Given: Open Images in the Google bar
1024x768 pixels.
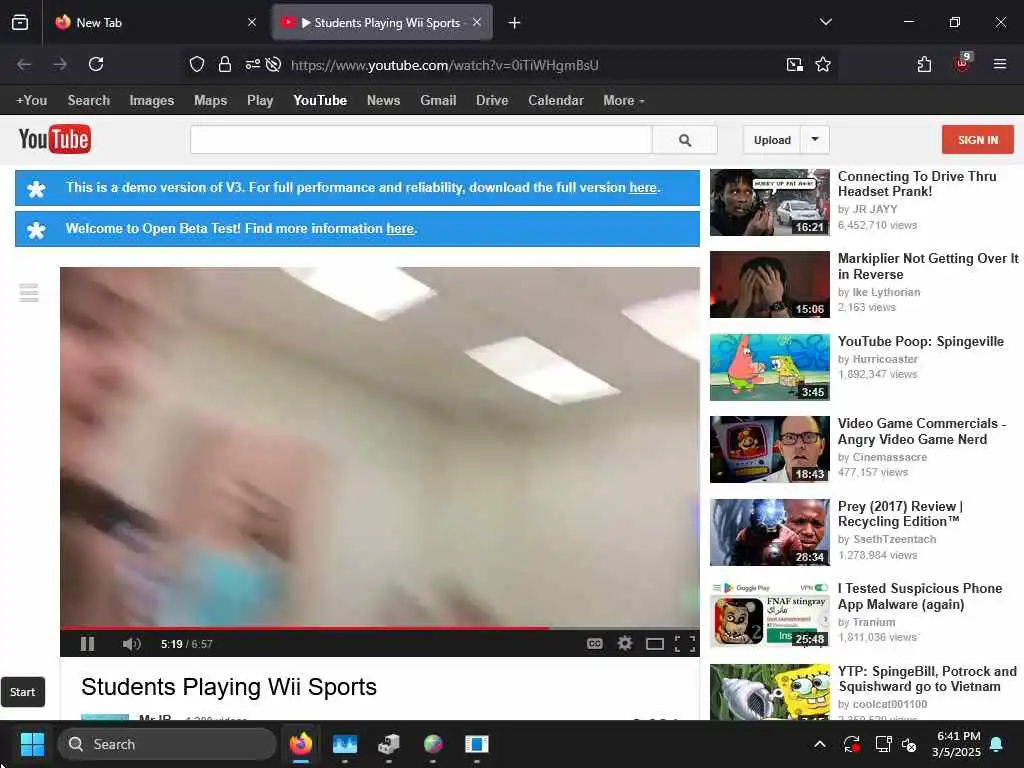Looking at the screenshot, I should pyautogui.click(x=152, y=101).
